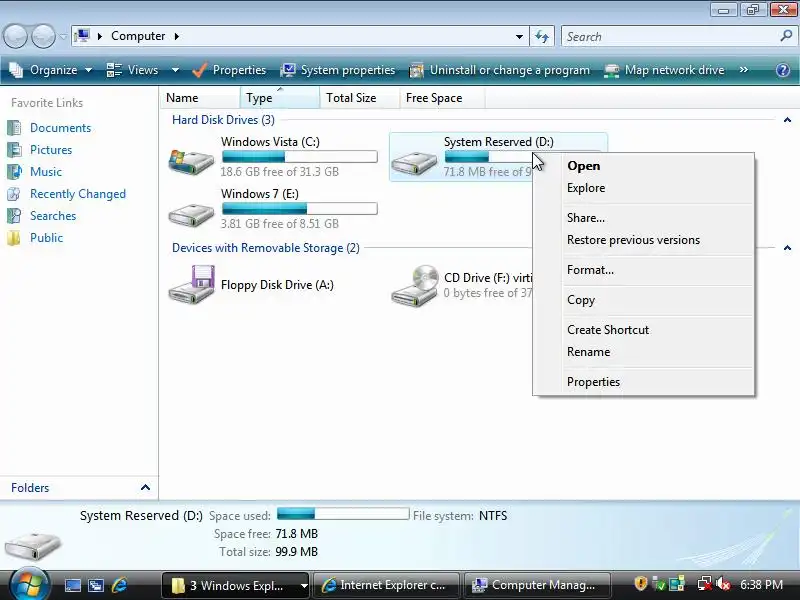Open Pictures in Favorite Links
Viewport: 800px width, 600px height.
[51, 149]
